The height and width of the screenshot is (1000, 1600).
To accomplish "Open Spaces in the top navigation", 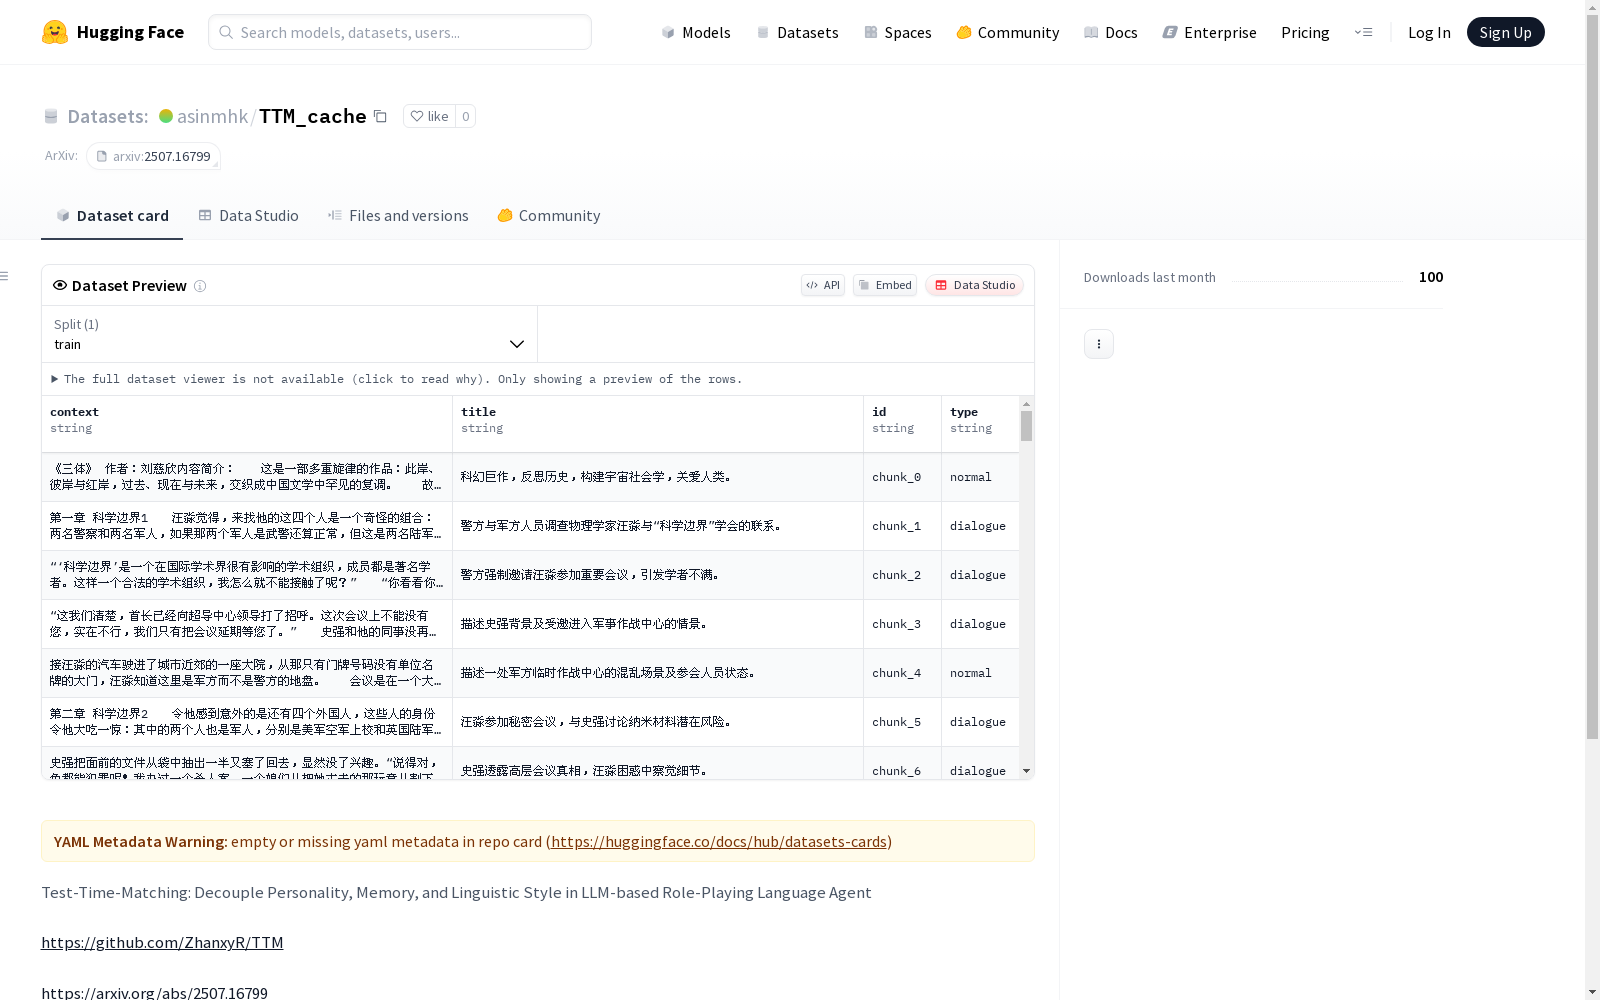I will (898, 32).
